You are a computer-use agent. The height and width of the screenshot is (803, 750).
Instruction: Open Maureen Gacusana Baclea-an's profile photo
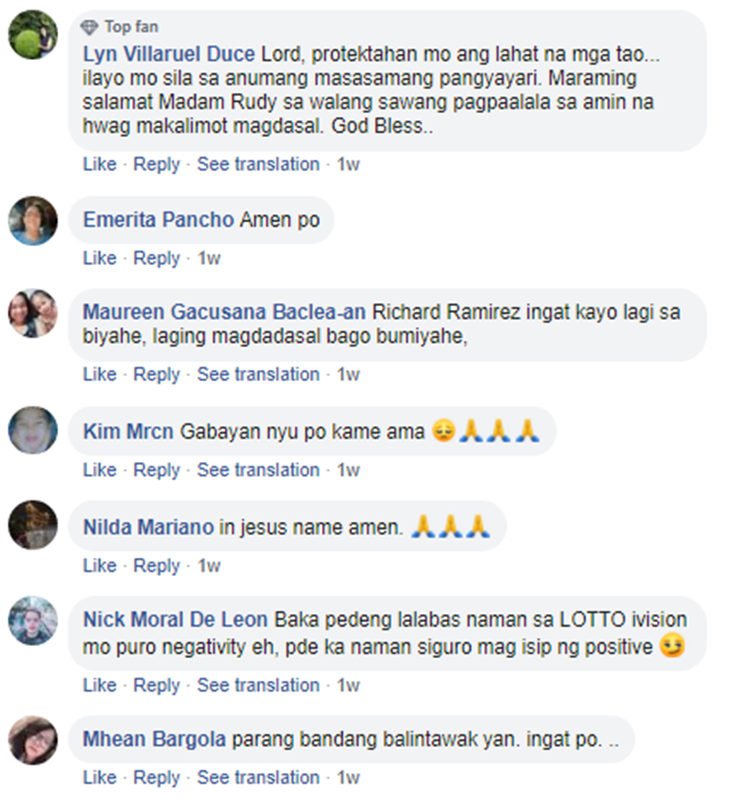click(x=33, y=313)
